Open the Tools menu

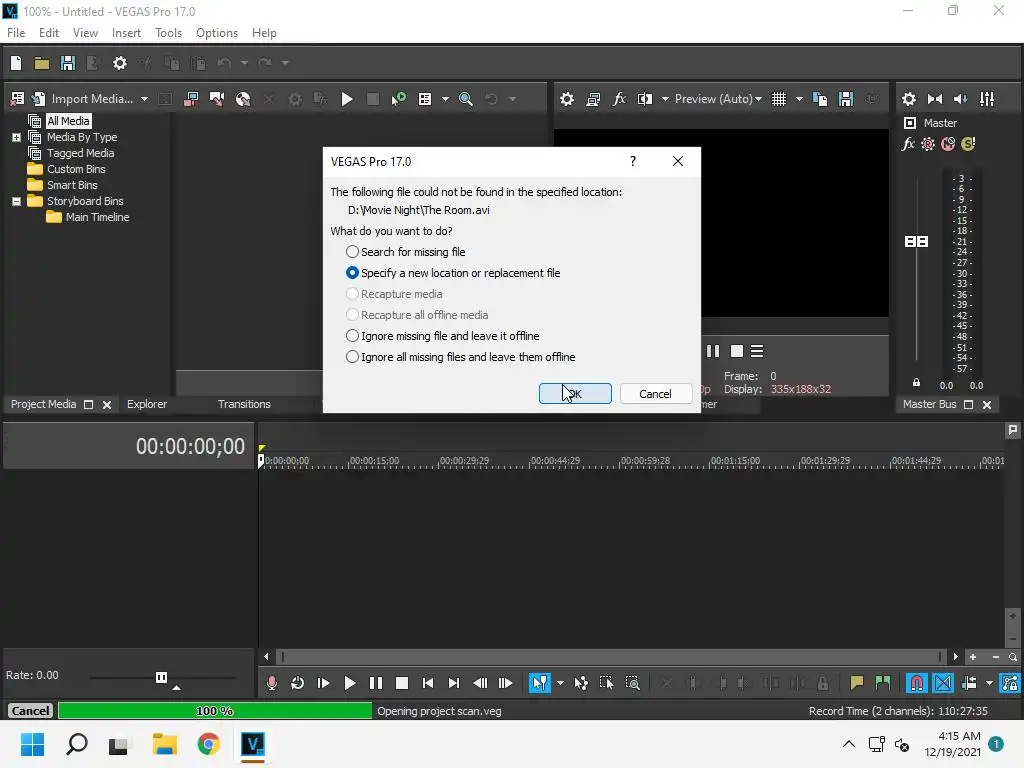tap(168, 33)
